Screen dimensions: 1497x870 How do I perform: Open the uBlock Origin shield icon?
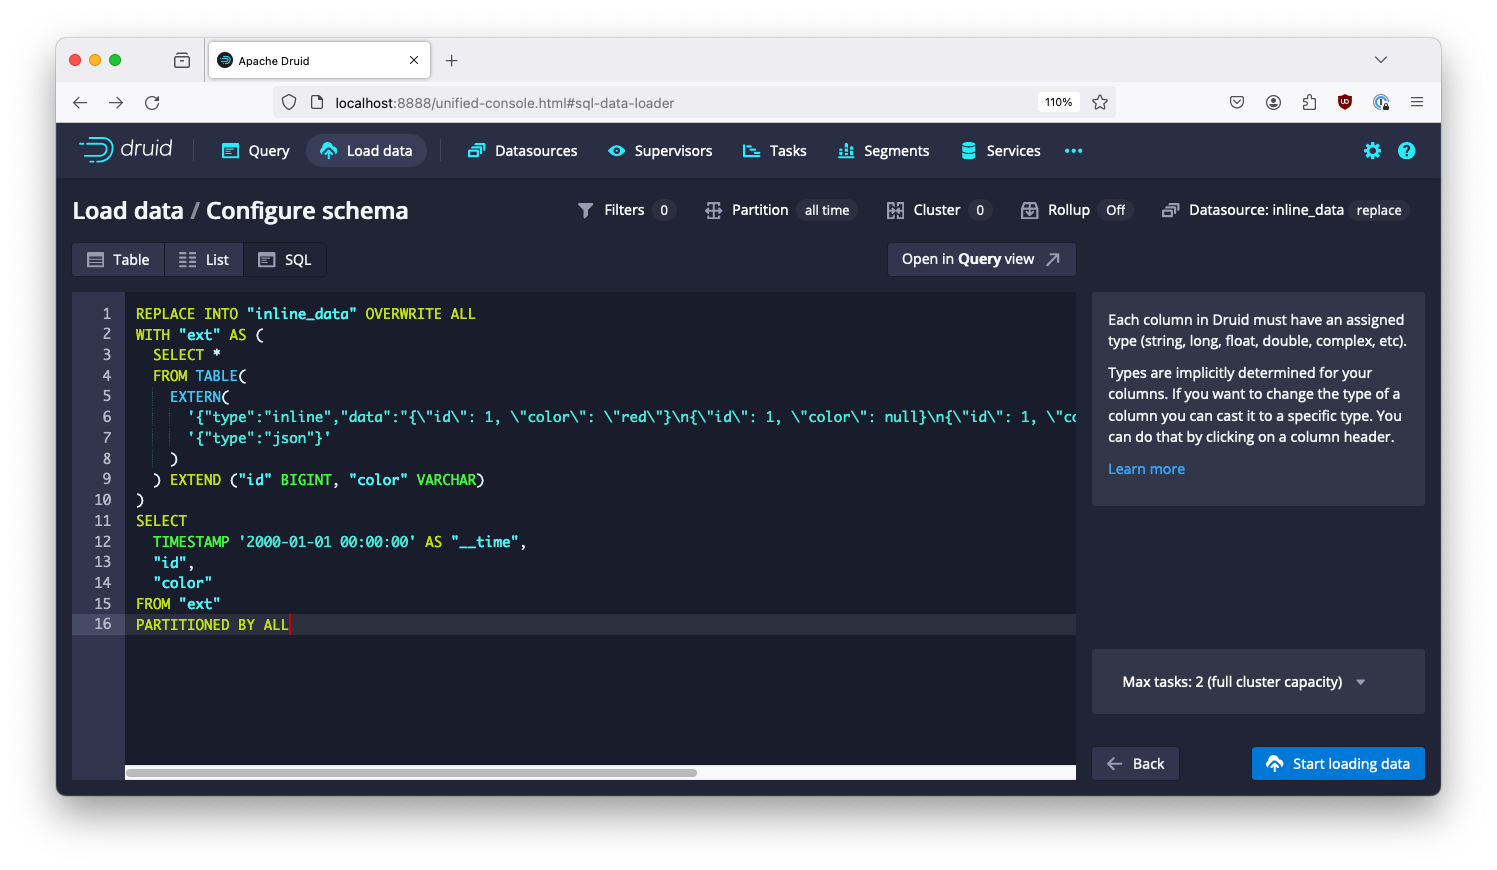coord(1345,102)
